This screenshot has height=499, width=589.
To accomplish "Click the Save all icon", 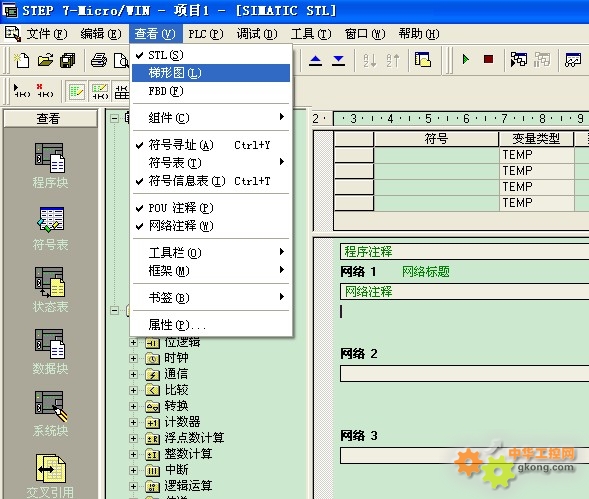I will 68,60.
